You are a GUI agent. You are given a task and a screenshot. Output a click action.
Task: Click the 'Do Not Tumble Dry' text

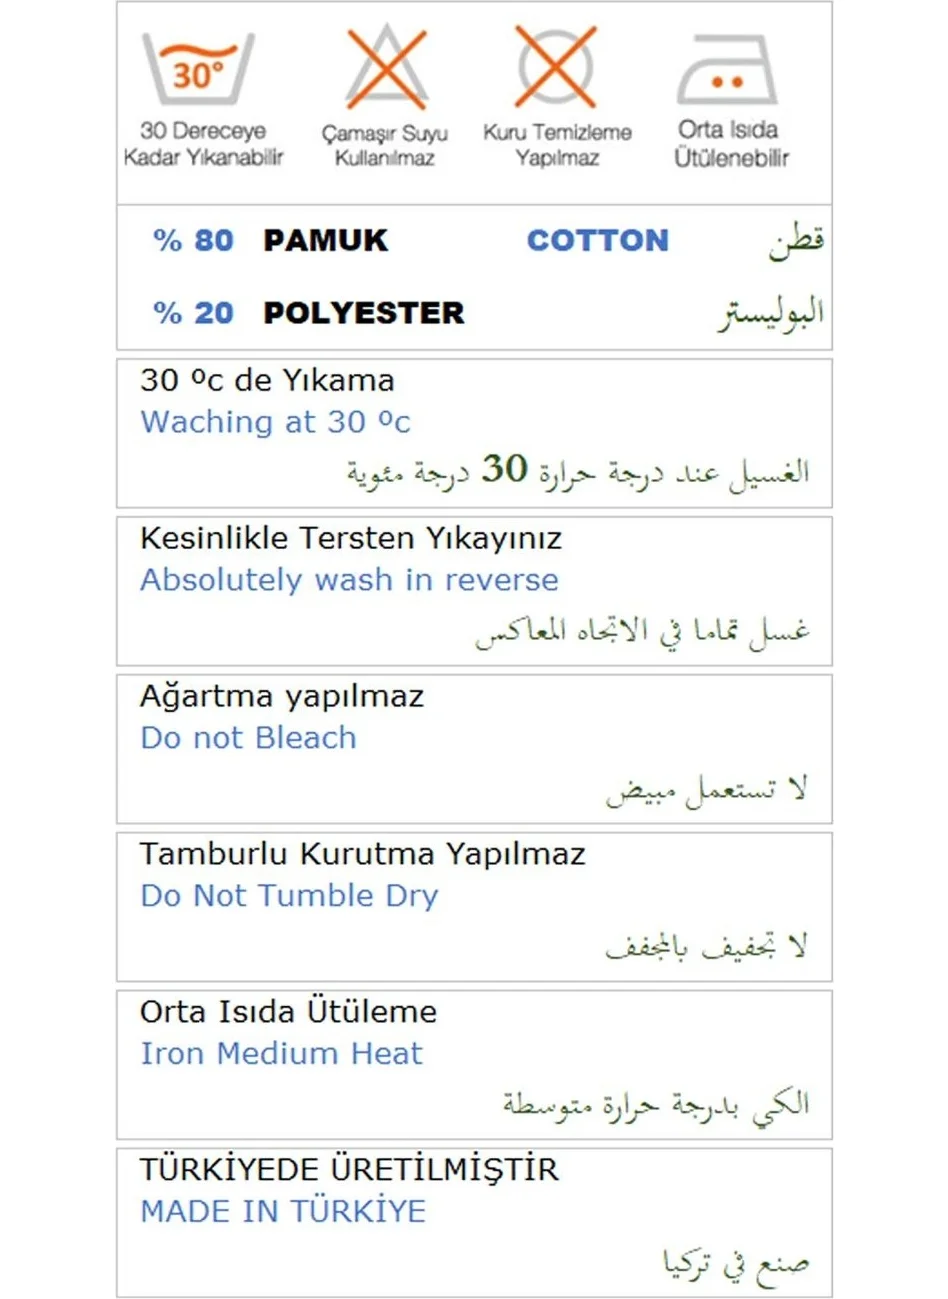[x=289, y=896]
